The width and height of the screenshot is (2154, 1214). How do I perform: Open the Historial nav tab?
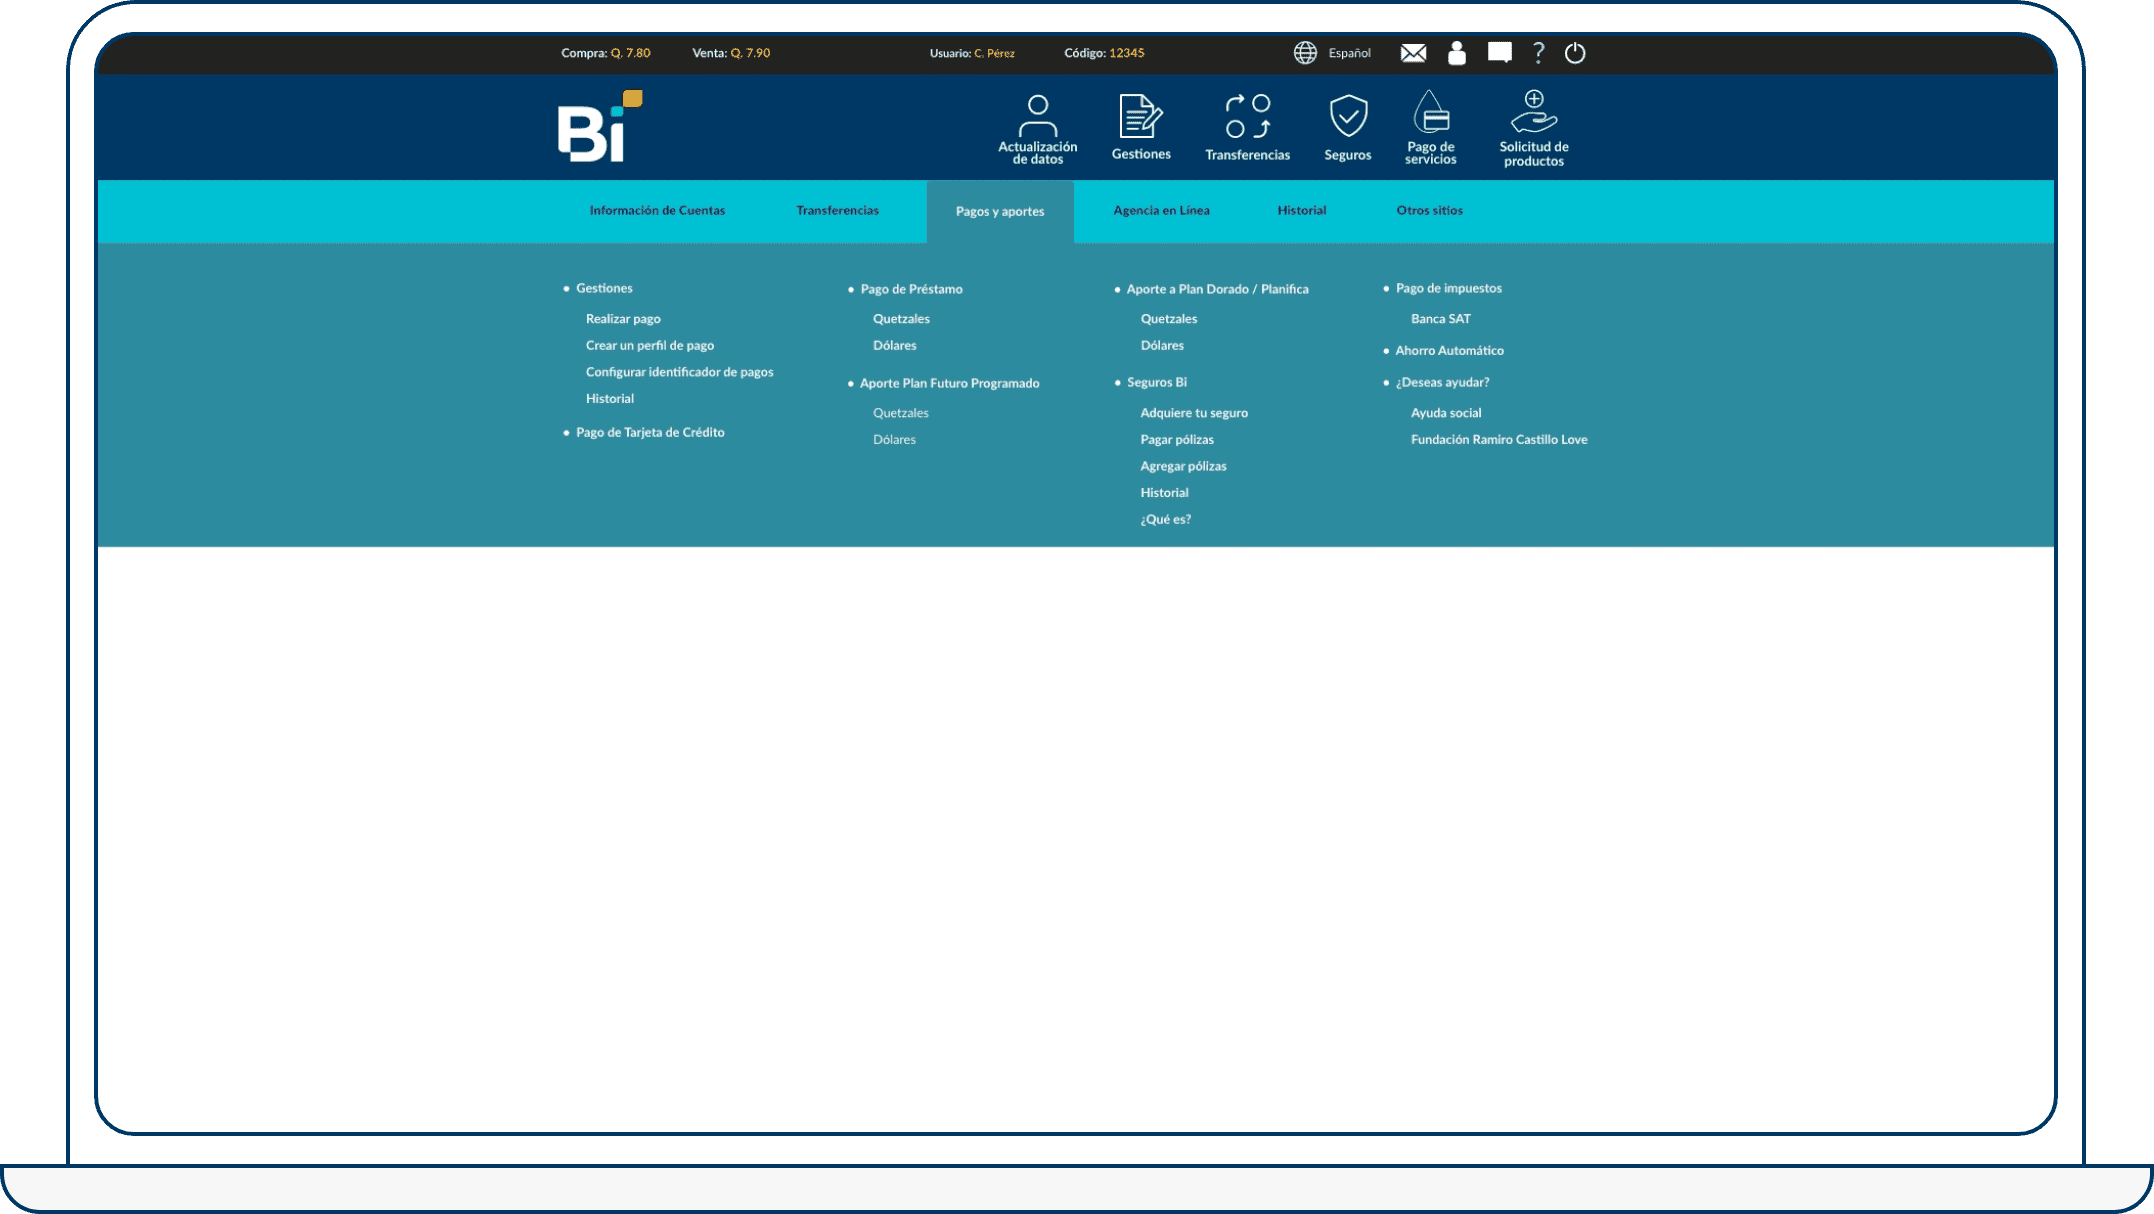click(x=1301, y=210)
